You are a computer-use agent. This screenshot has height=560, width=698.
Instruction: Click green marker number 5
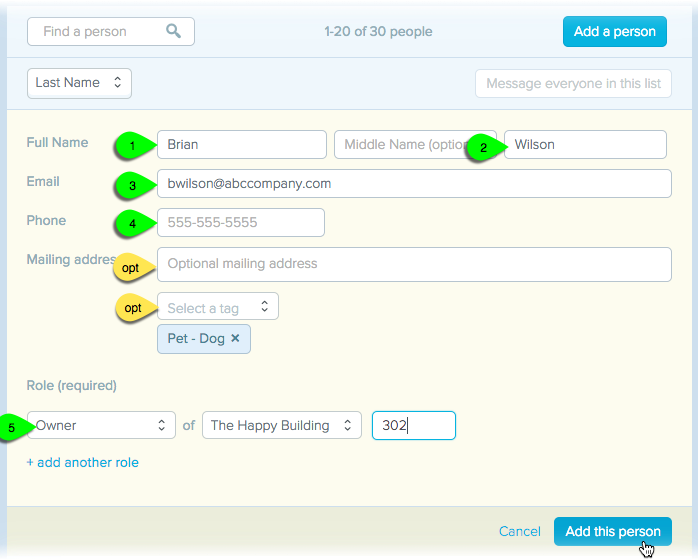[x=14, y=426]
